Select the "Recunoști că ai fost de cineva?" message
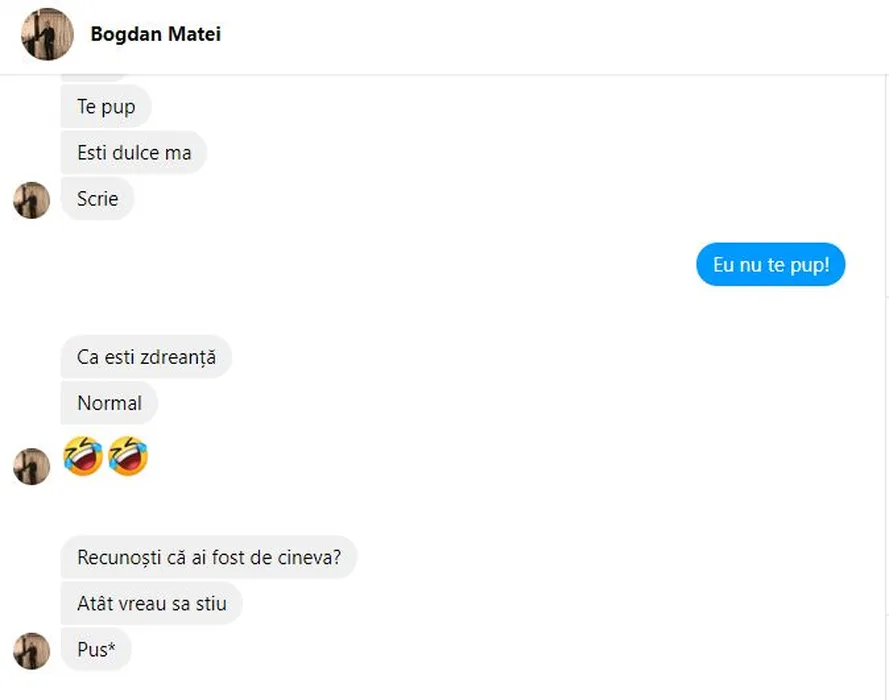 [208, 557]
